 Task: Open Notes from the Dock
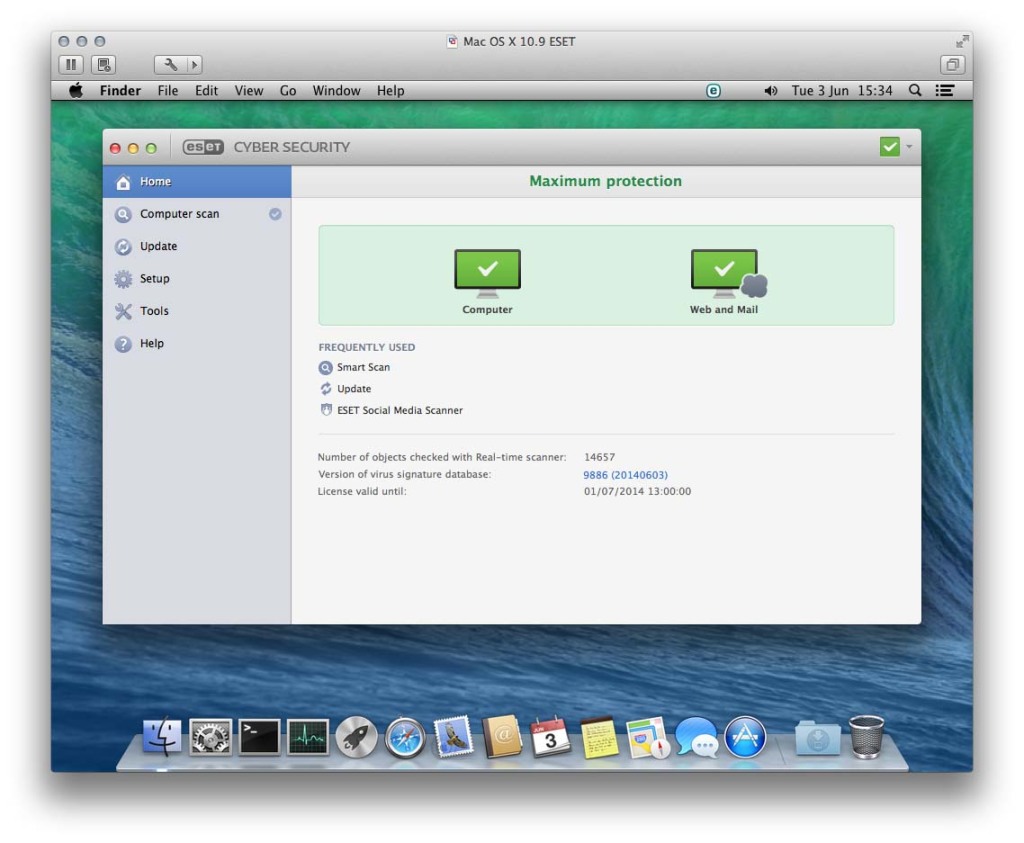(599, 738)
